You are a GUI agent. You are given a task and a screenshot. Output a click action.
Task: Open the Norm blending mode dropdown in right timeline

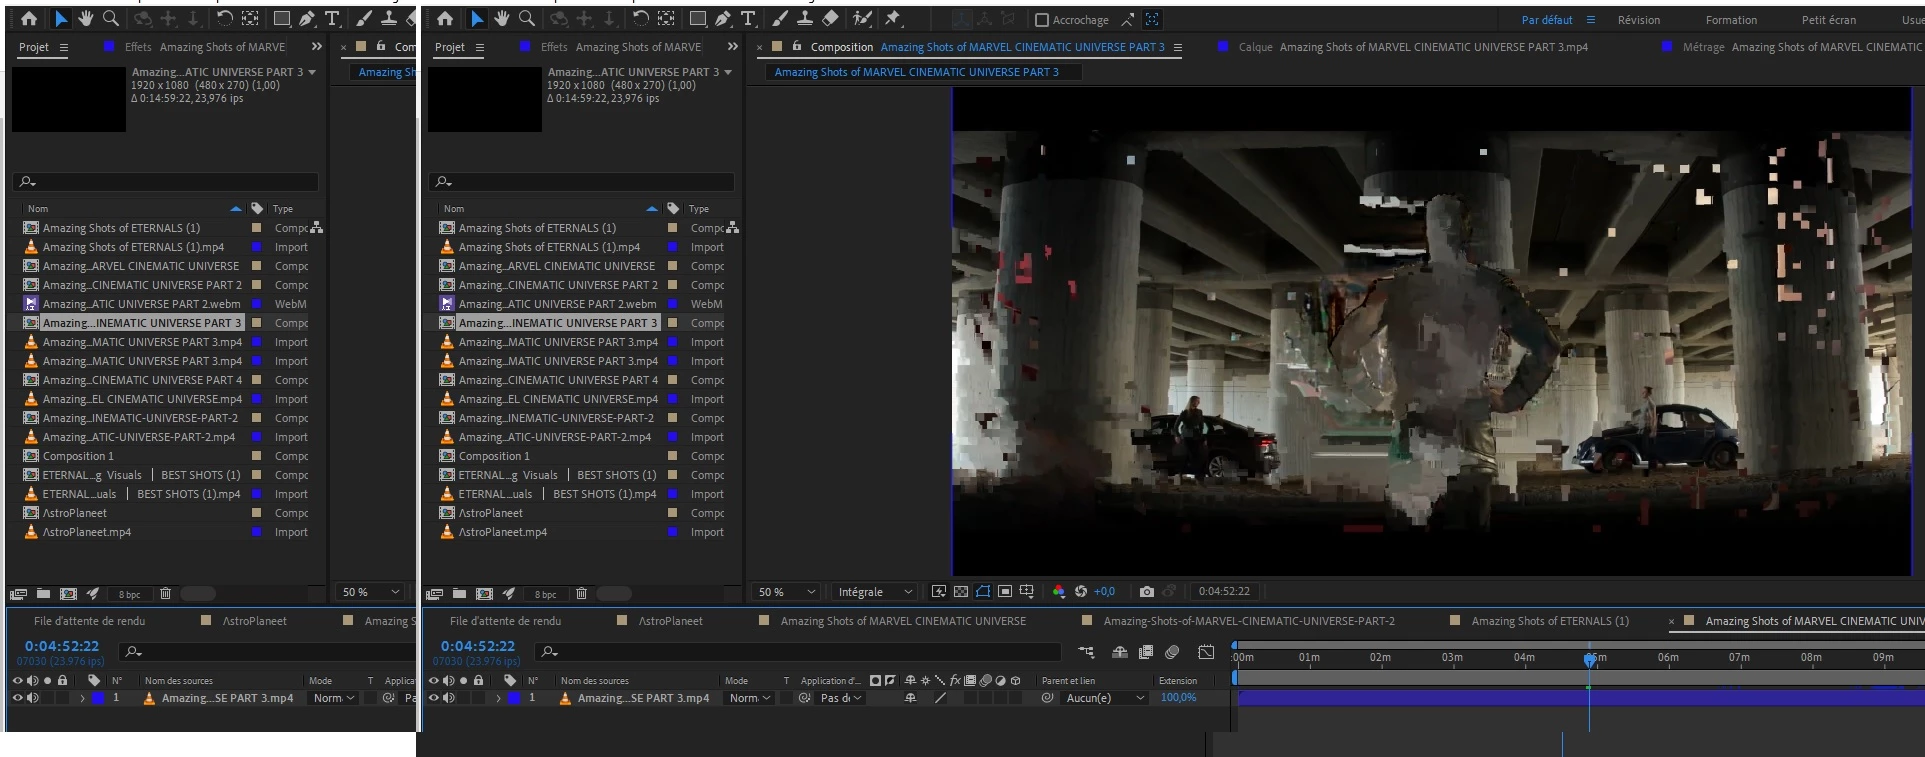751,698
